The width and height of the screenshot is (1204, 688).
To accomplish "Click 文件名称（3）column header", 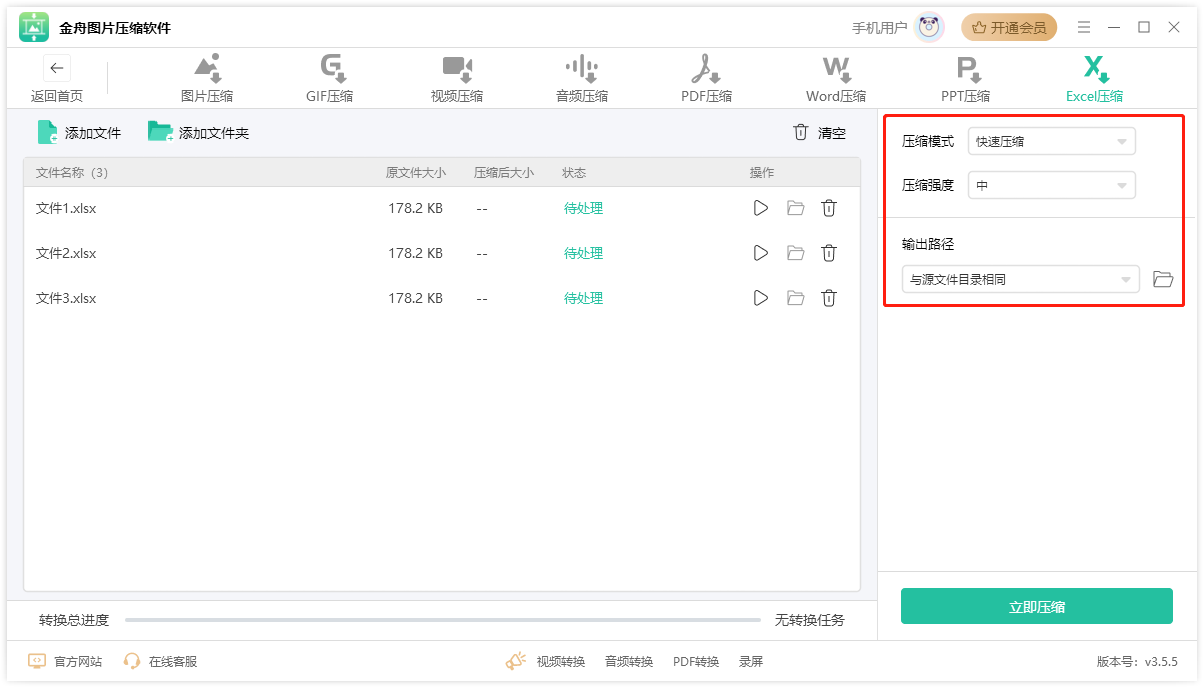I will pyautogui.click(x=72, y=173).
